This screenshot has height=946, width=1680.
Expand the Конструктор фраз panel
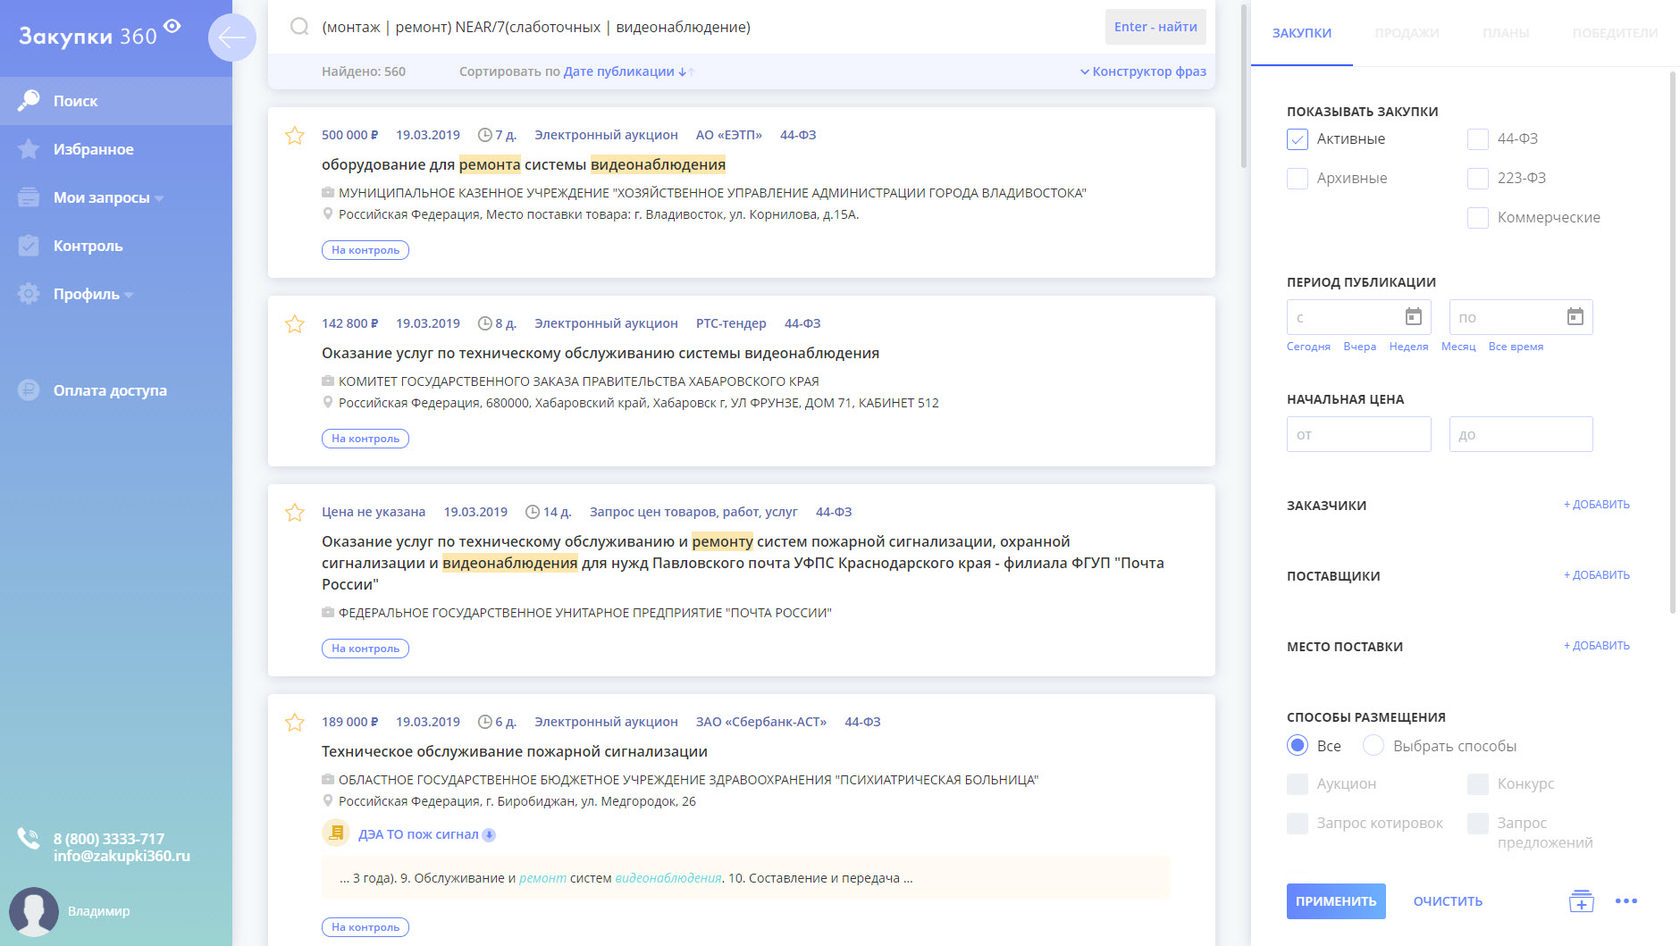pos(1142,72)
